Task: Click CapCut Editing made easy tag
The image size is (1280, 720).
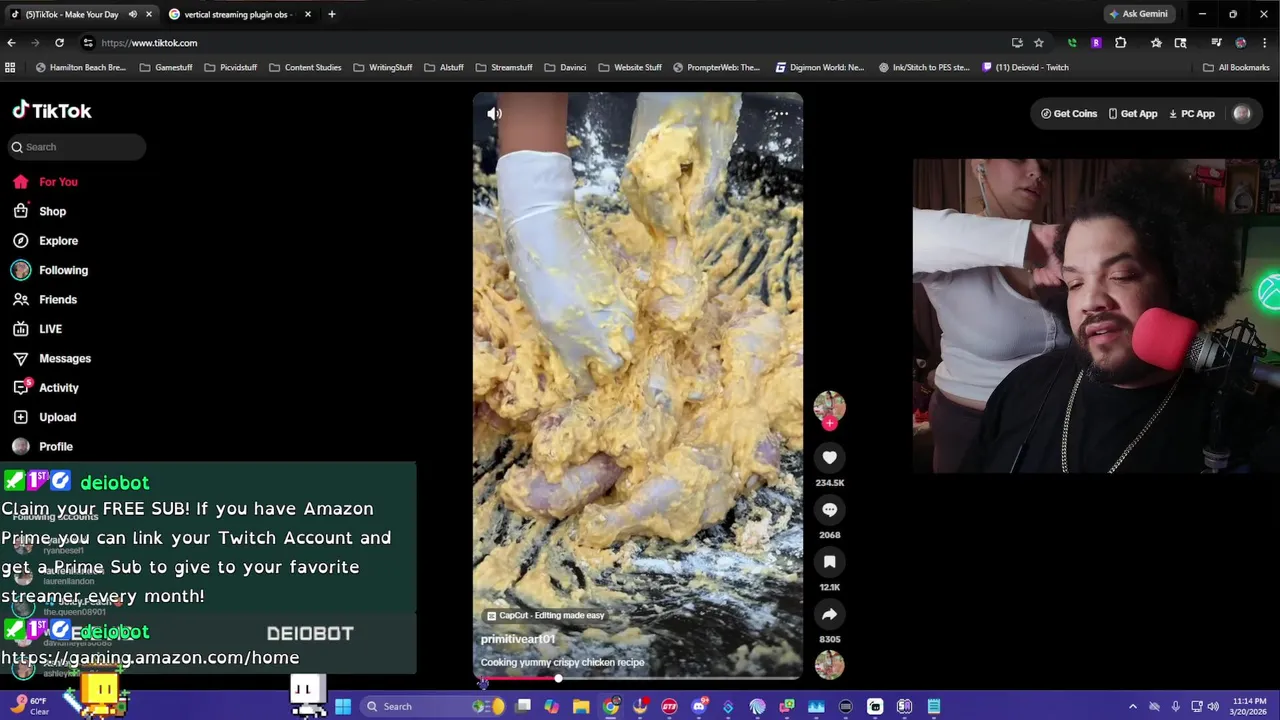Action: tap(545, 616)
